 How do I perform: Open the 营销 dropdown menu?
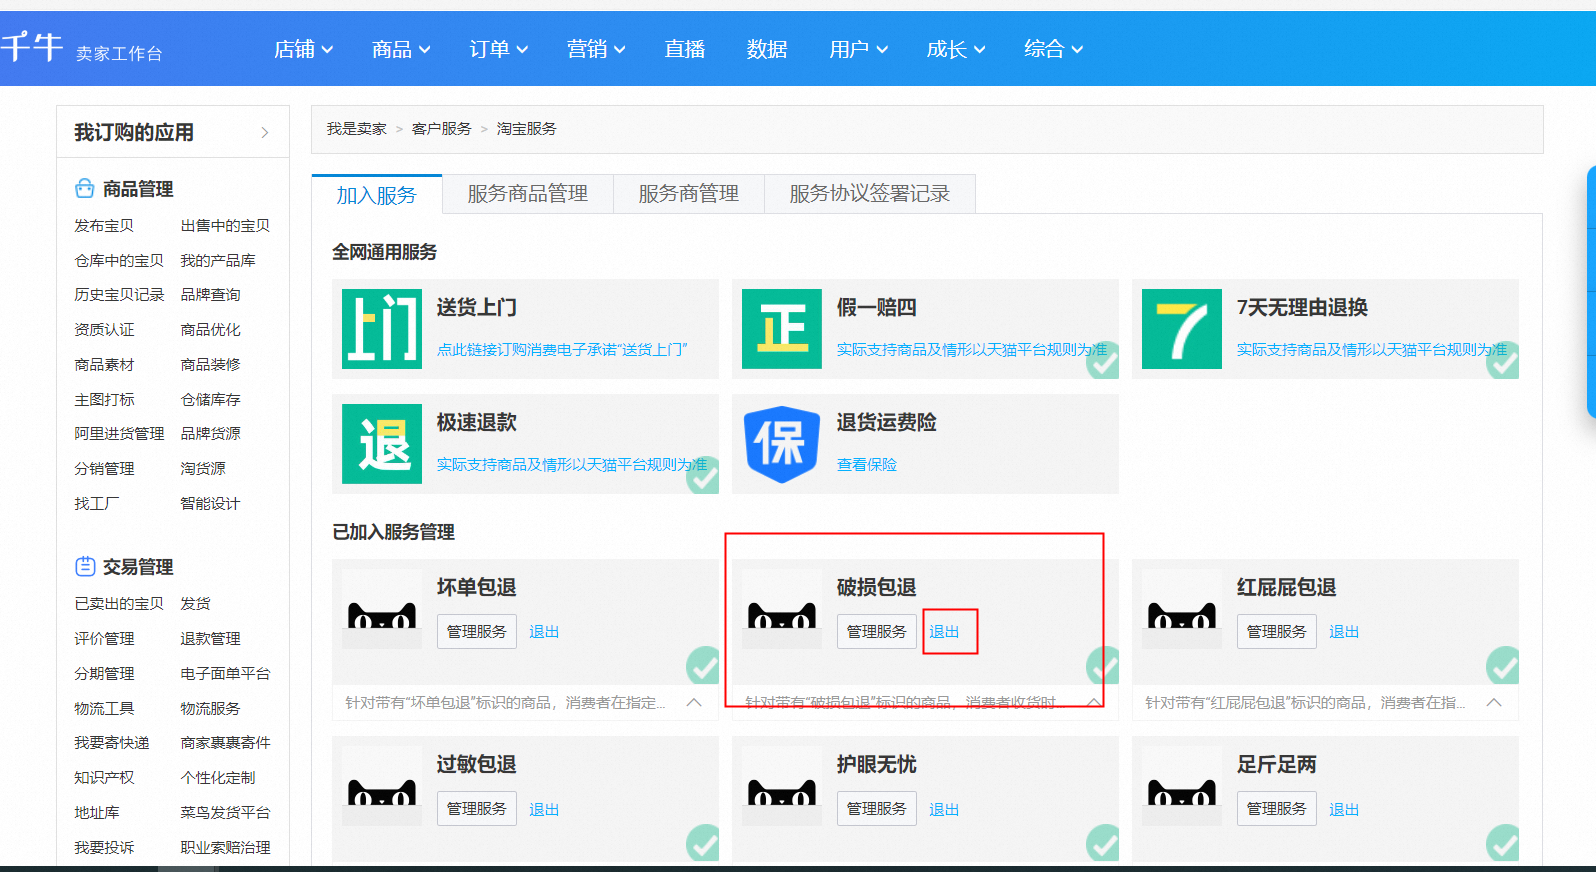pyautogui.click(x=596, y=49)
